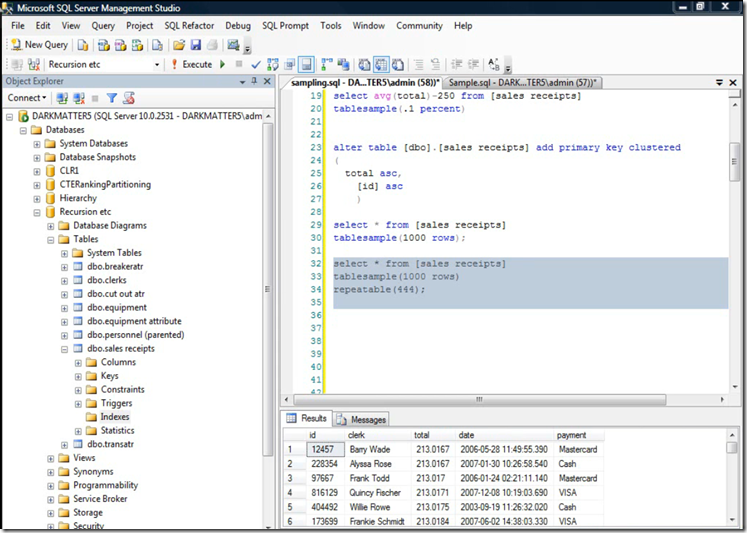The image size is (747, 533).
Task: Select the sampling.sql tab
Action: [364, 82]
